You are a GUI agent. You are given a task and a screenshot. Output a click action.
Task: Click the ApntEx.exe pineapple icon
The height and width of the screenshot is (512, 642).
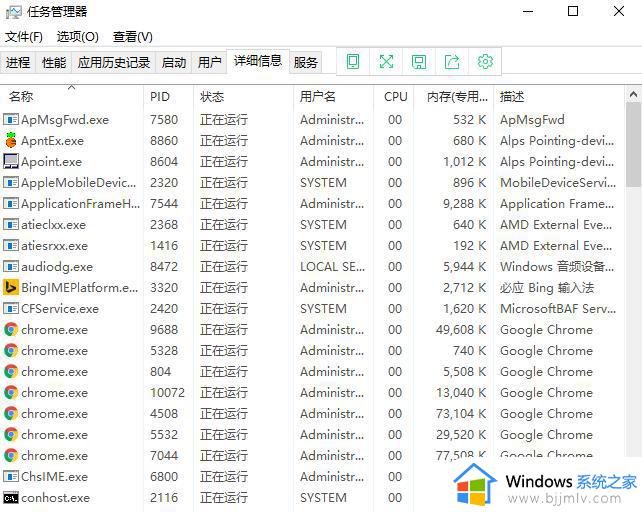point(11,140)
